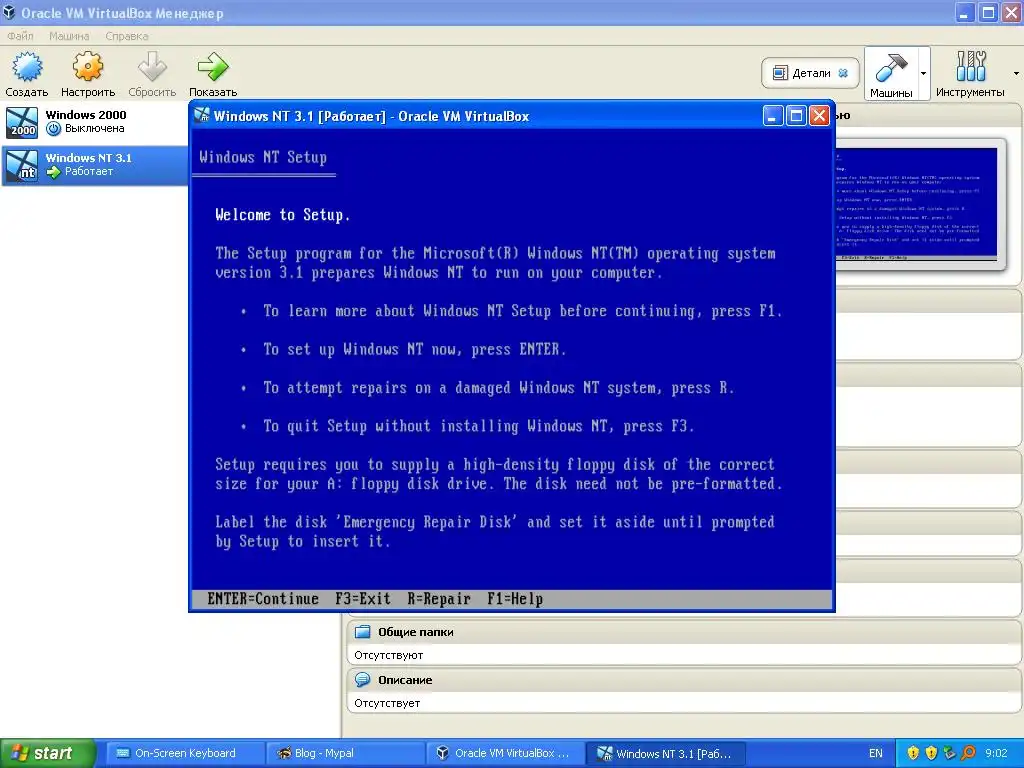Click the EN language indicator in taskbar

876,753
